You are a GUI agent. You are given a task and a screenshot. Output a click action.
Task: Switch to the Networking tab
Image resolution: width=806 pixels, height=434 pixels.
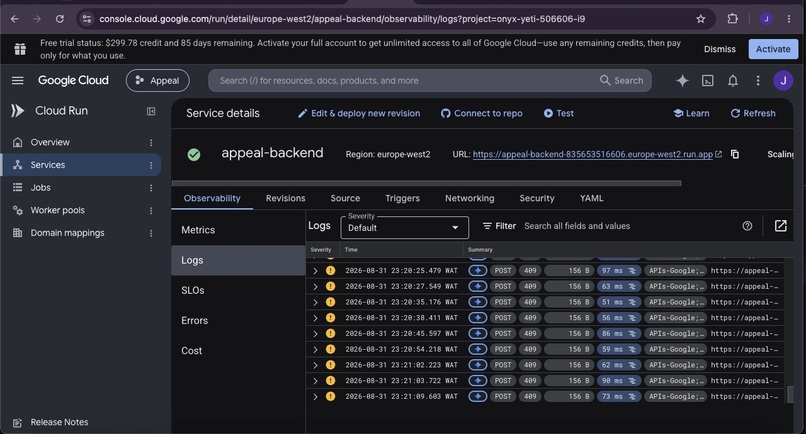pos(469,198)
